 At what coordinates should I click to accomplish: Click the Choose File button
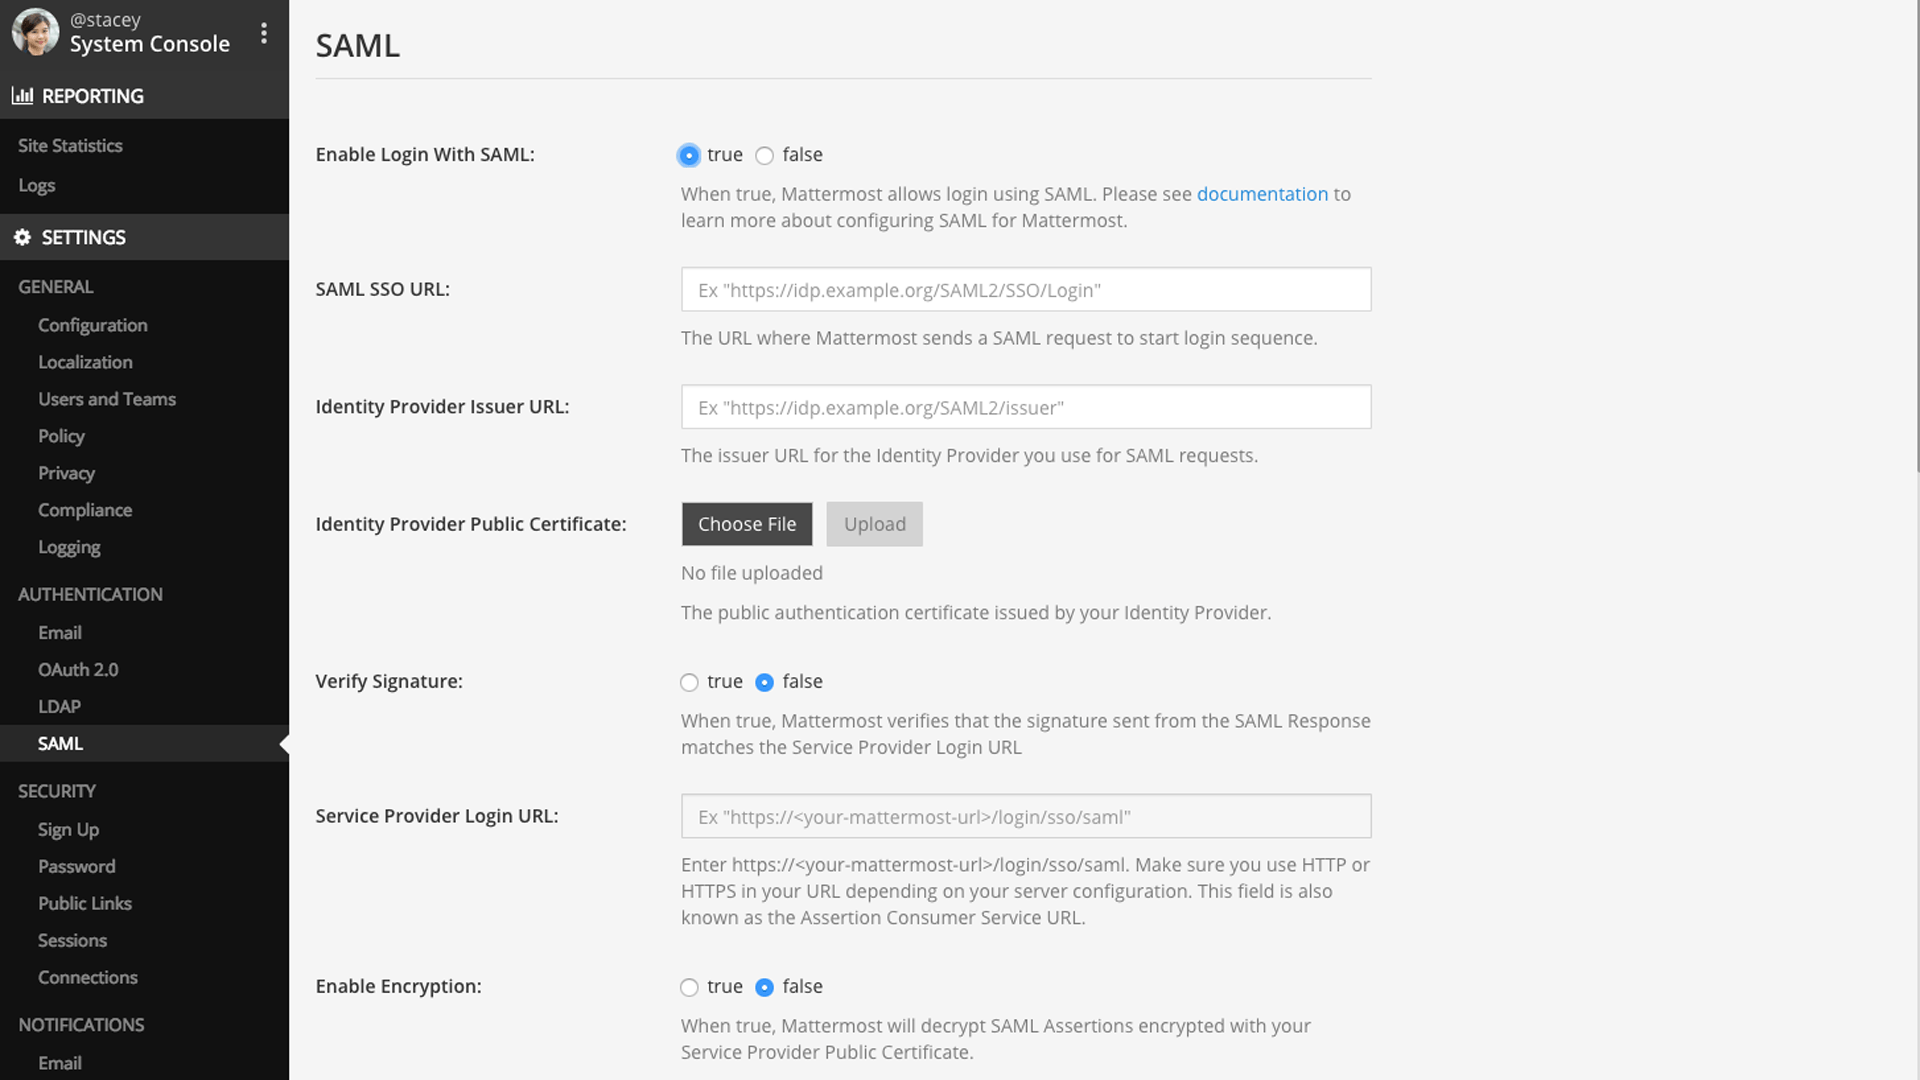coord(747,524)
